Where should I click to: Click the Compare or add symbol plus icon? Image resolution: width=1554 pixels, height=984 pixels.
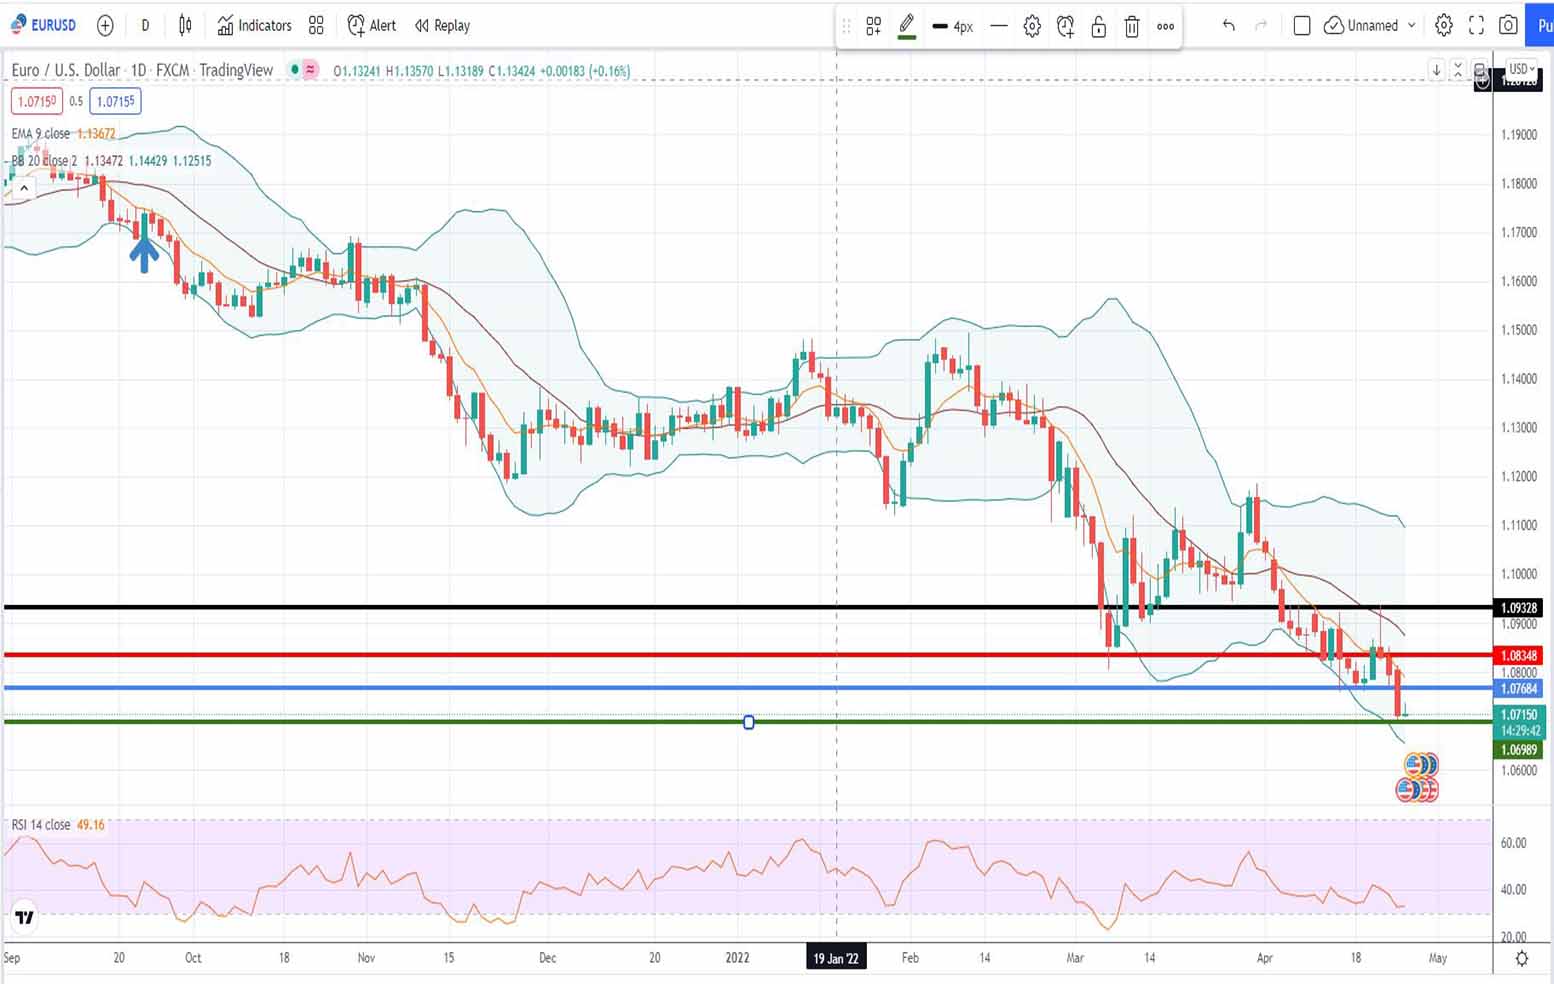[105, 25]
